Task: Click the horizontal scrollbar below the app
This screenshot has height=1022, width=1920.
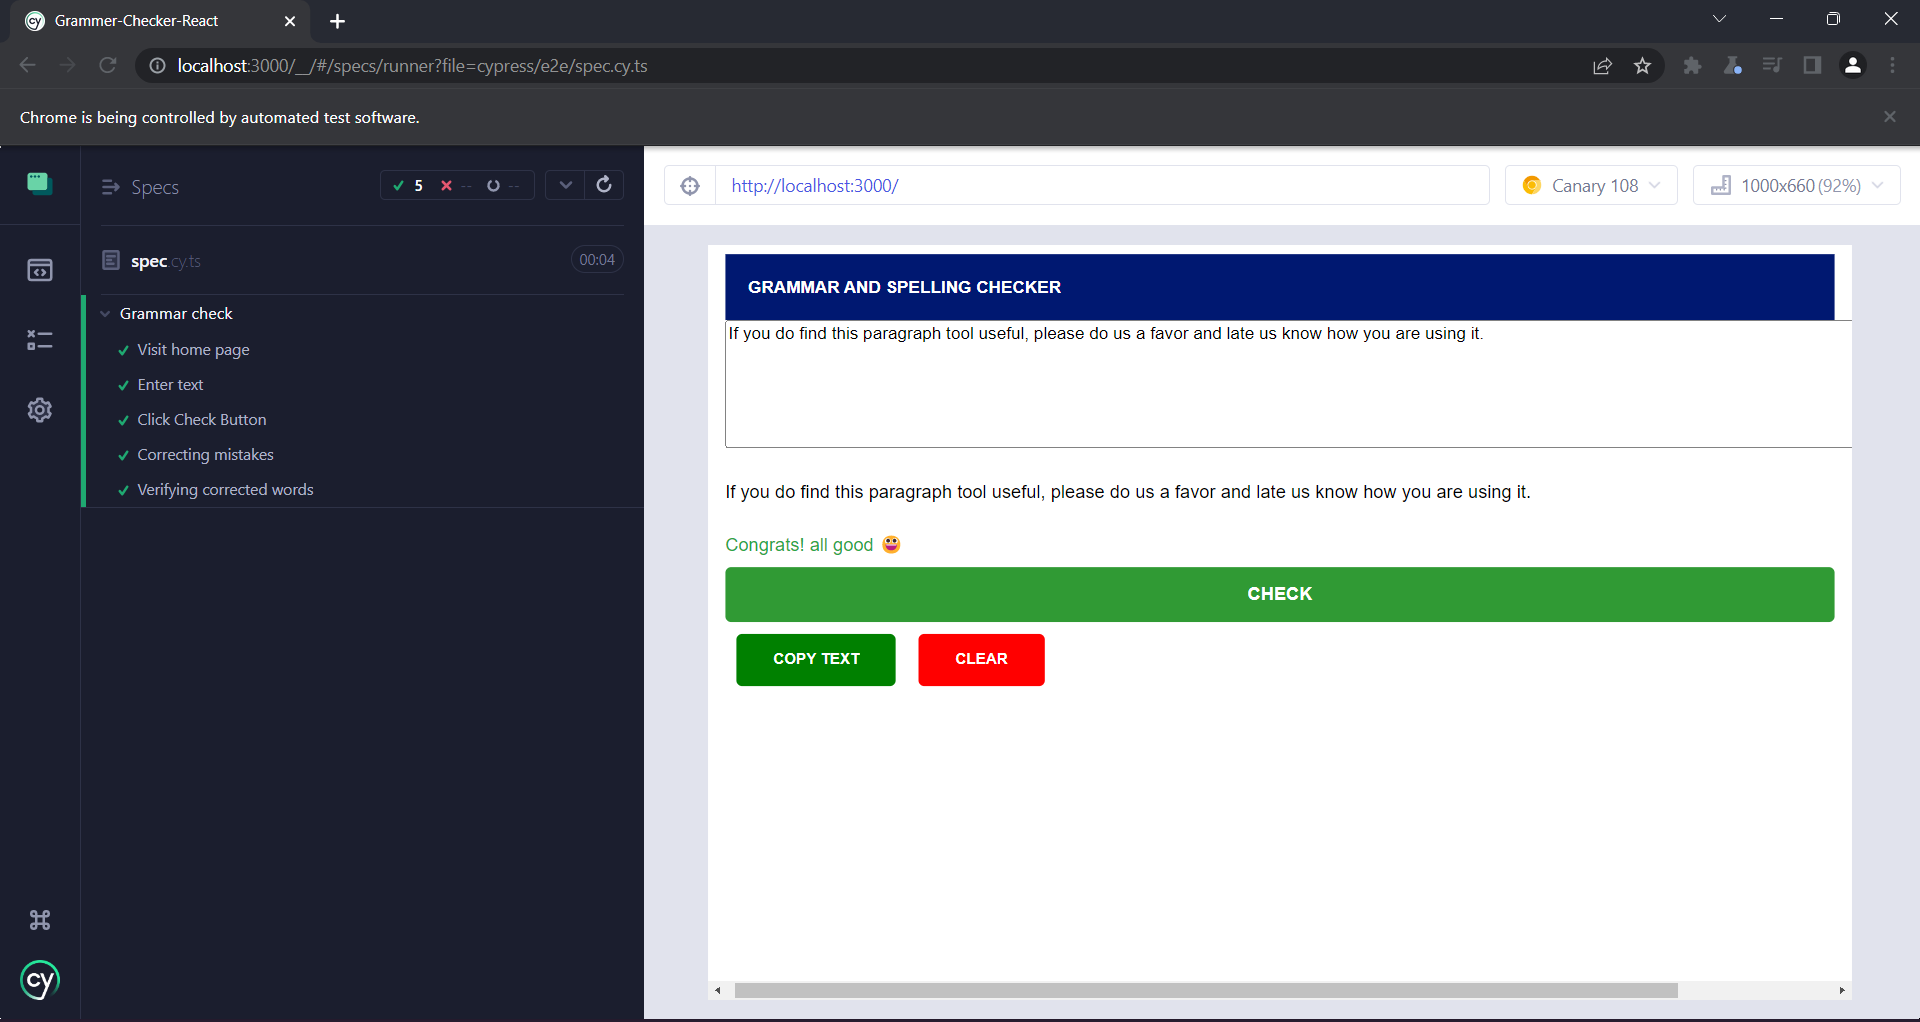Action: point(1200,991)
